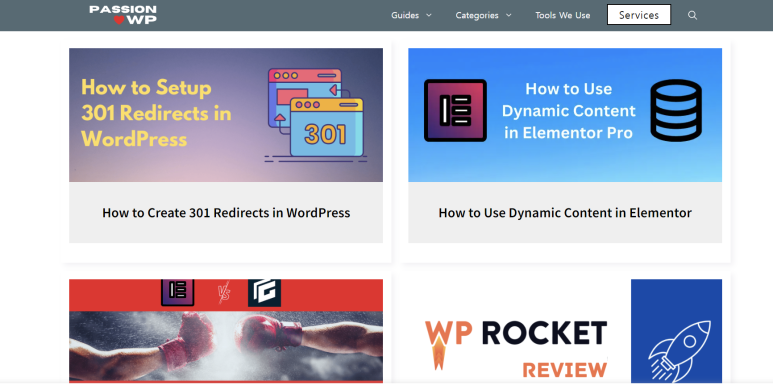The height and width of the screenshot is (385, 773).
Task: Open the Guides menu
Action: coord(405,15)
